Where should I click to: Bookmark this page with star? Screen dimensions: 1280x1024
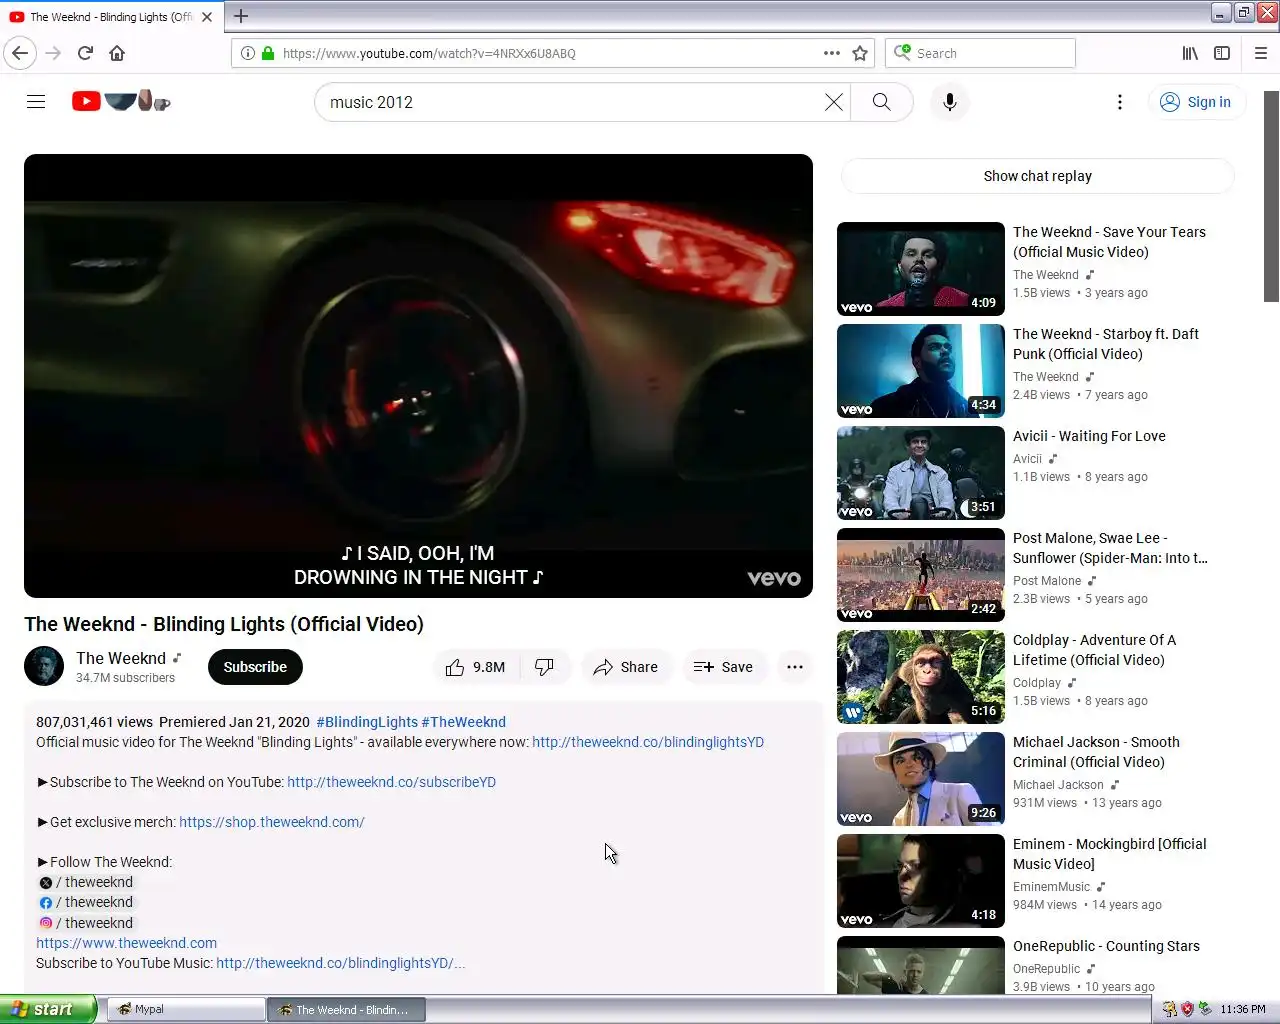(x=860, y=53)
